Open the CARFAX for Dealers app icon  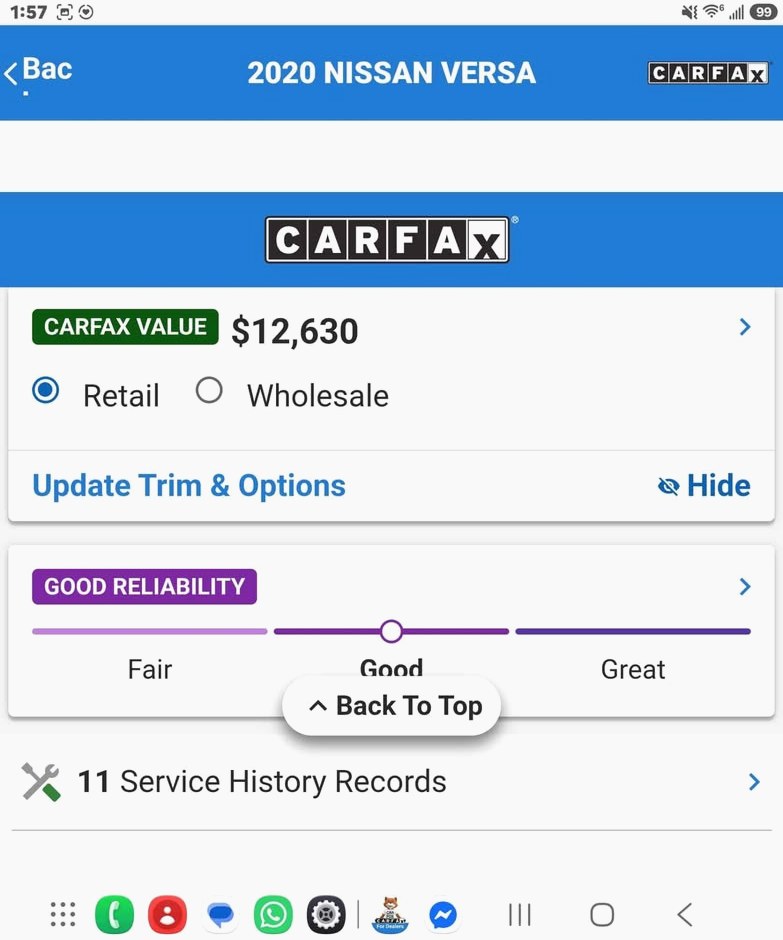(390, 915)
